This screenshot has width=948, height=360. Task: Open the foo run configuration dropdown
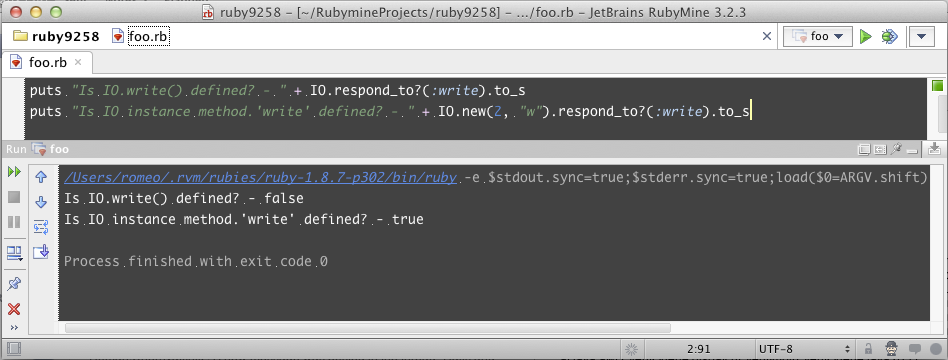point(817,36)
